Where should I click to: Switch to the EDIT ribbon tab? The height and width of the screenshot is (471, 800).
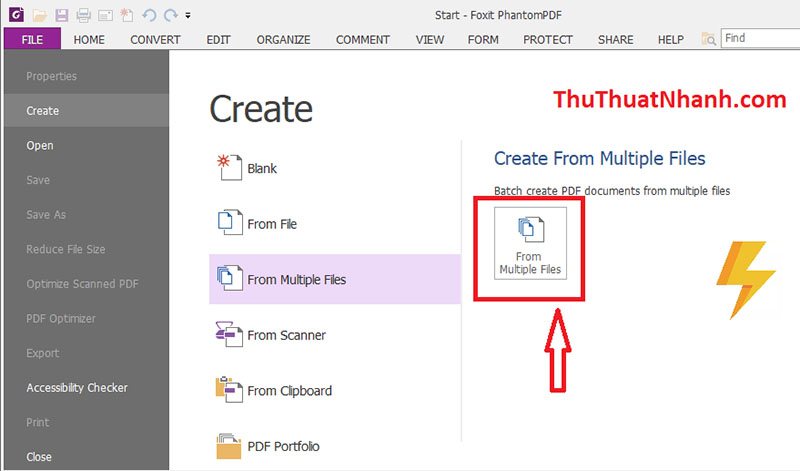[218, 39]
